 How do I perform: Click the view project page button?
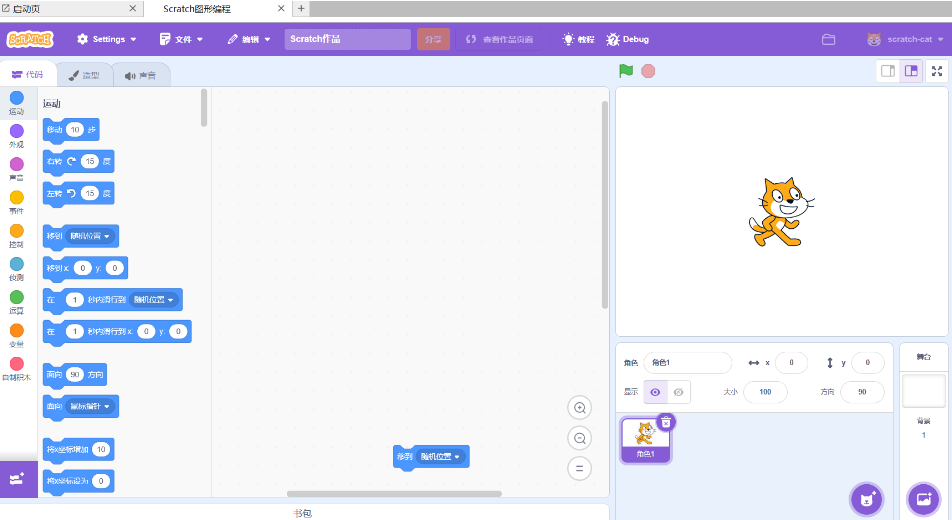coord(499,39)
